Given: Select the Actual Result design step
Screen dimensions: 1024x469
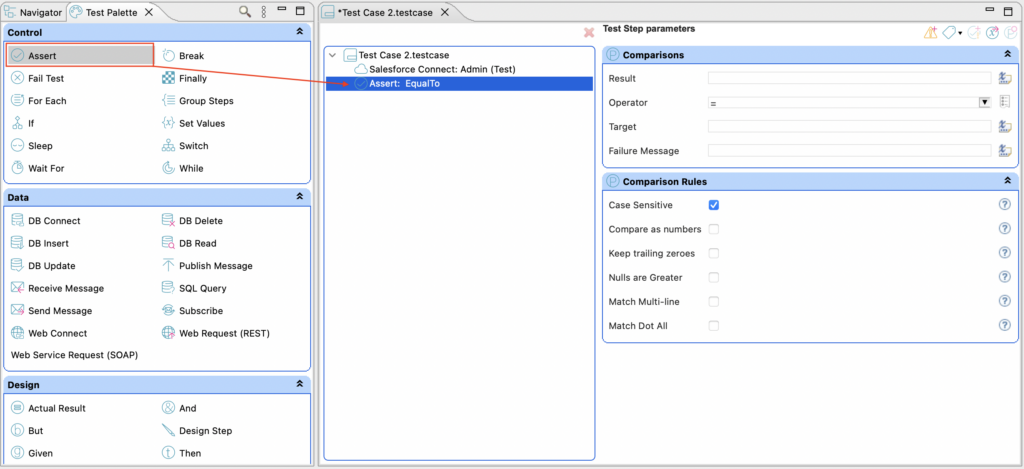Looking at the screenshot, I should point(48,408).
